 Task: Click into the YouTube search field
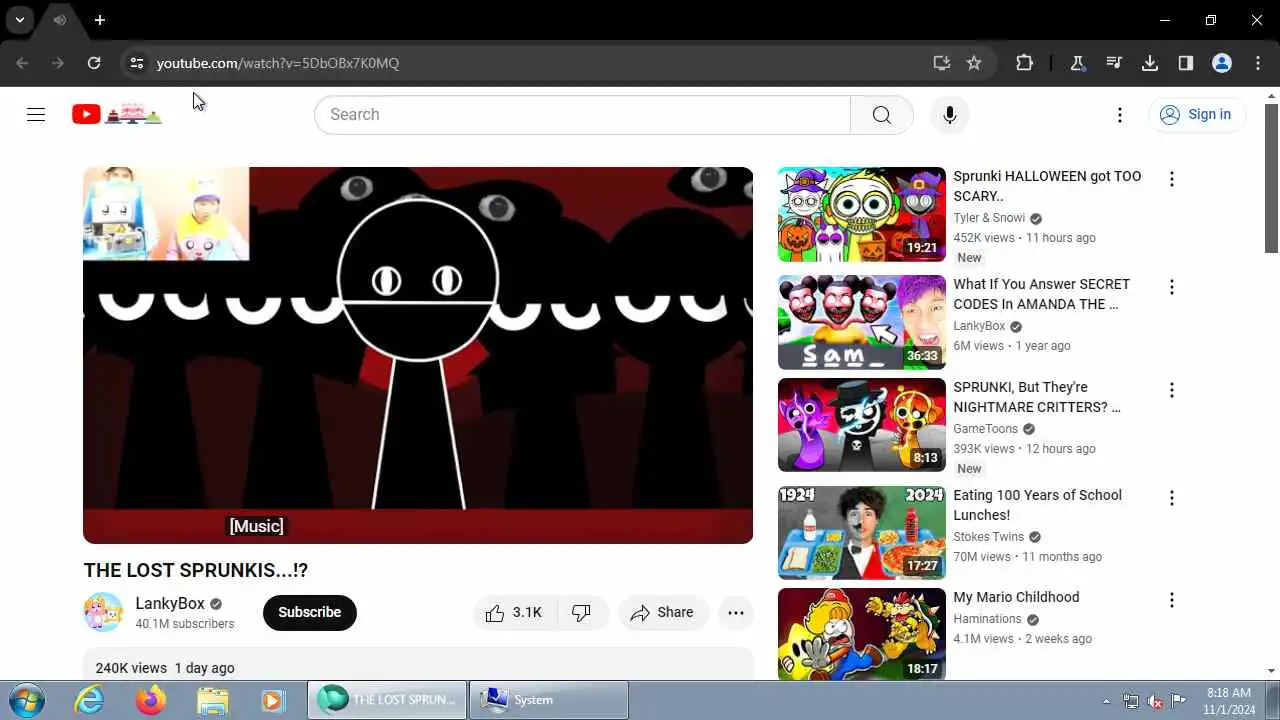[x=582, y=115]
